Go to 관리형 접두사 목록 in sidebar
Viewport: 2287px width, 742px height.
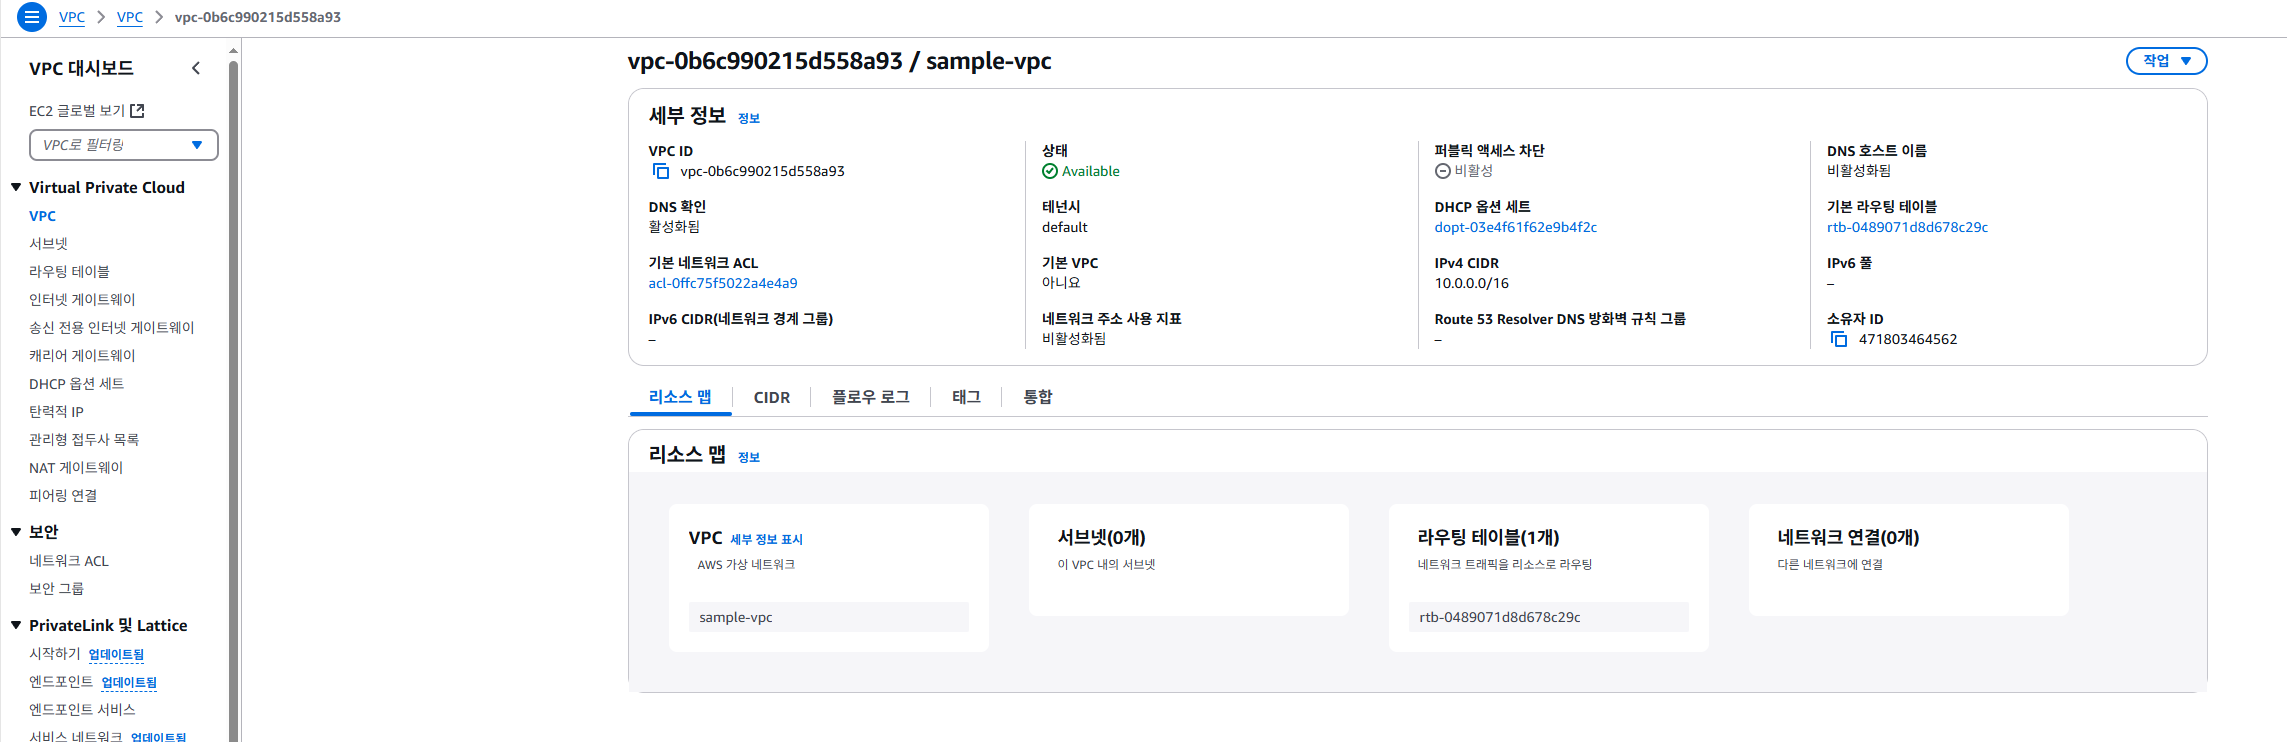[x=84, y=440]
